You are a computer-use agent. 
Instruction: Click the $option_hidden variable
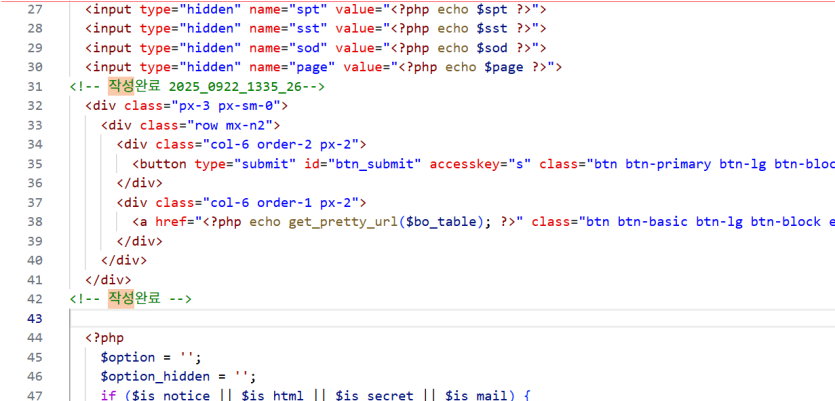click(155, 377)
